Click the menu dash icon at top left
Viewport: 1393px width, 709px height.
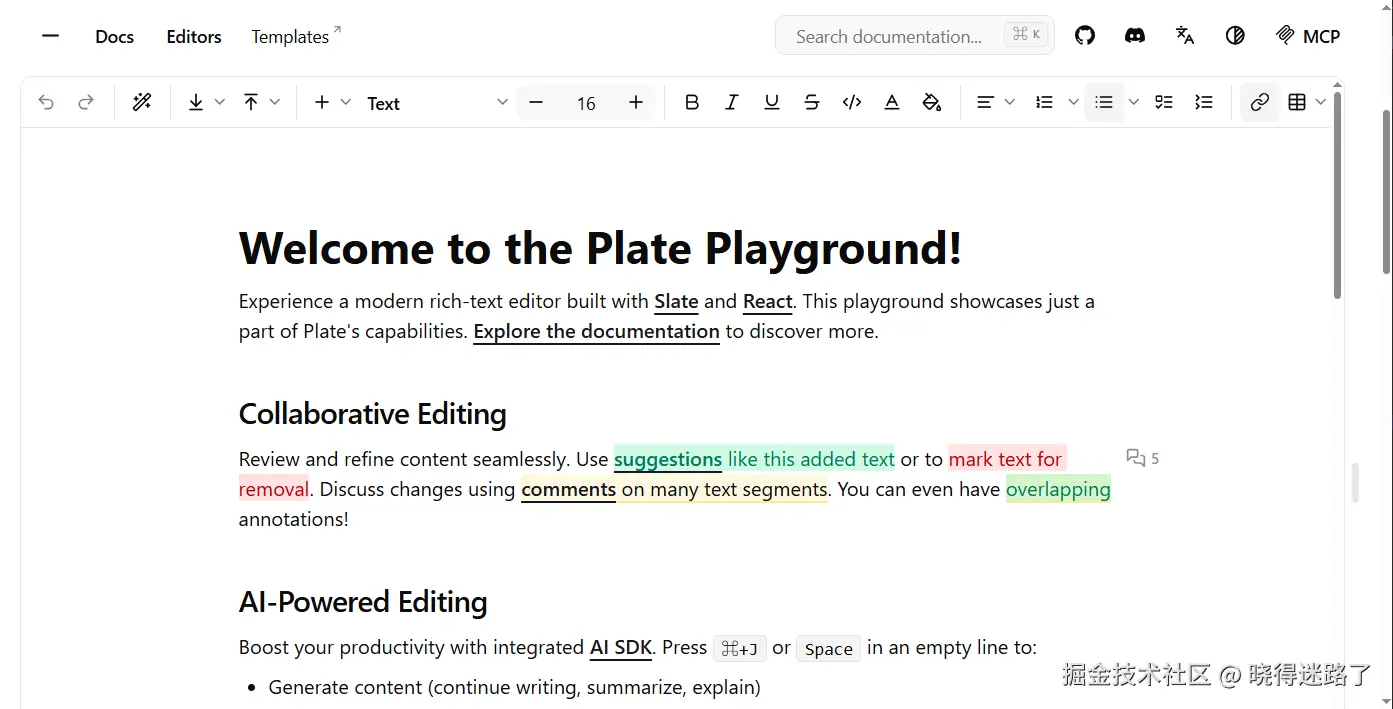(x=50, y=36)
